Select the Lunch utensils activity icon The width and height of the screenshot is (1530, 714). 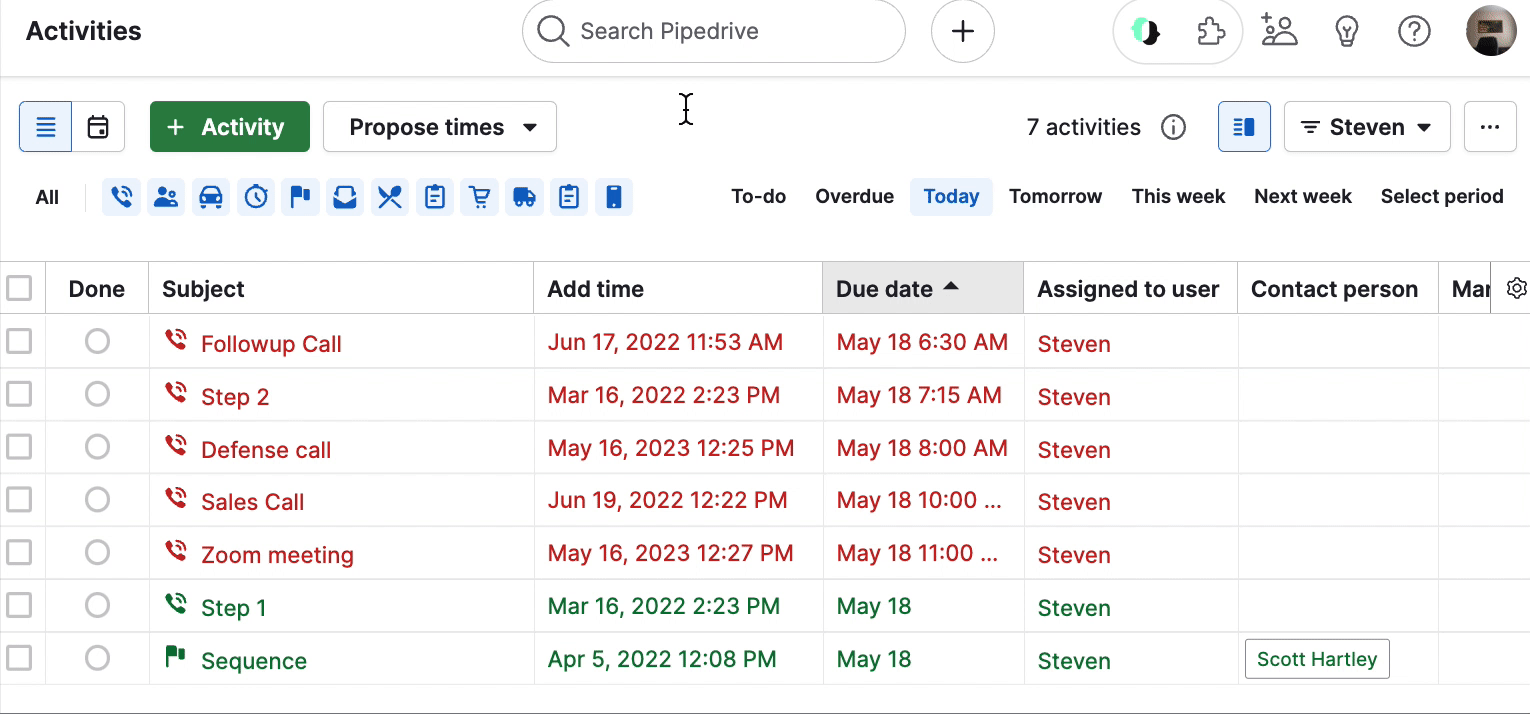[x=390, y=197]
